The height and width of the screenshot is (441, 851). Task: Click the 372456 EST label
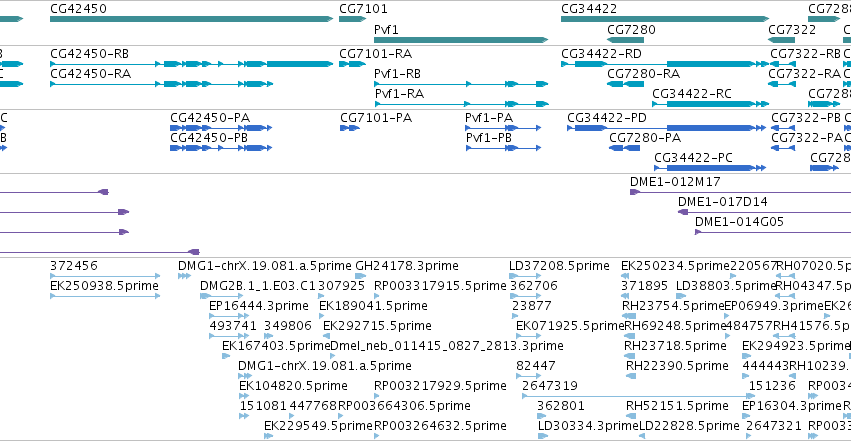click(x=74, y=266)
